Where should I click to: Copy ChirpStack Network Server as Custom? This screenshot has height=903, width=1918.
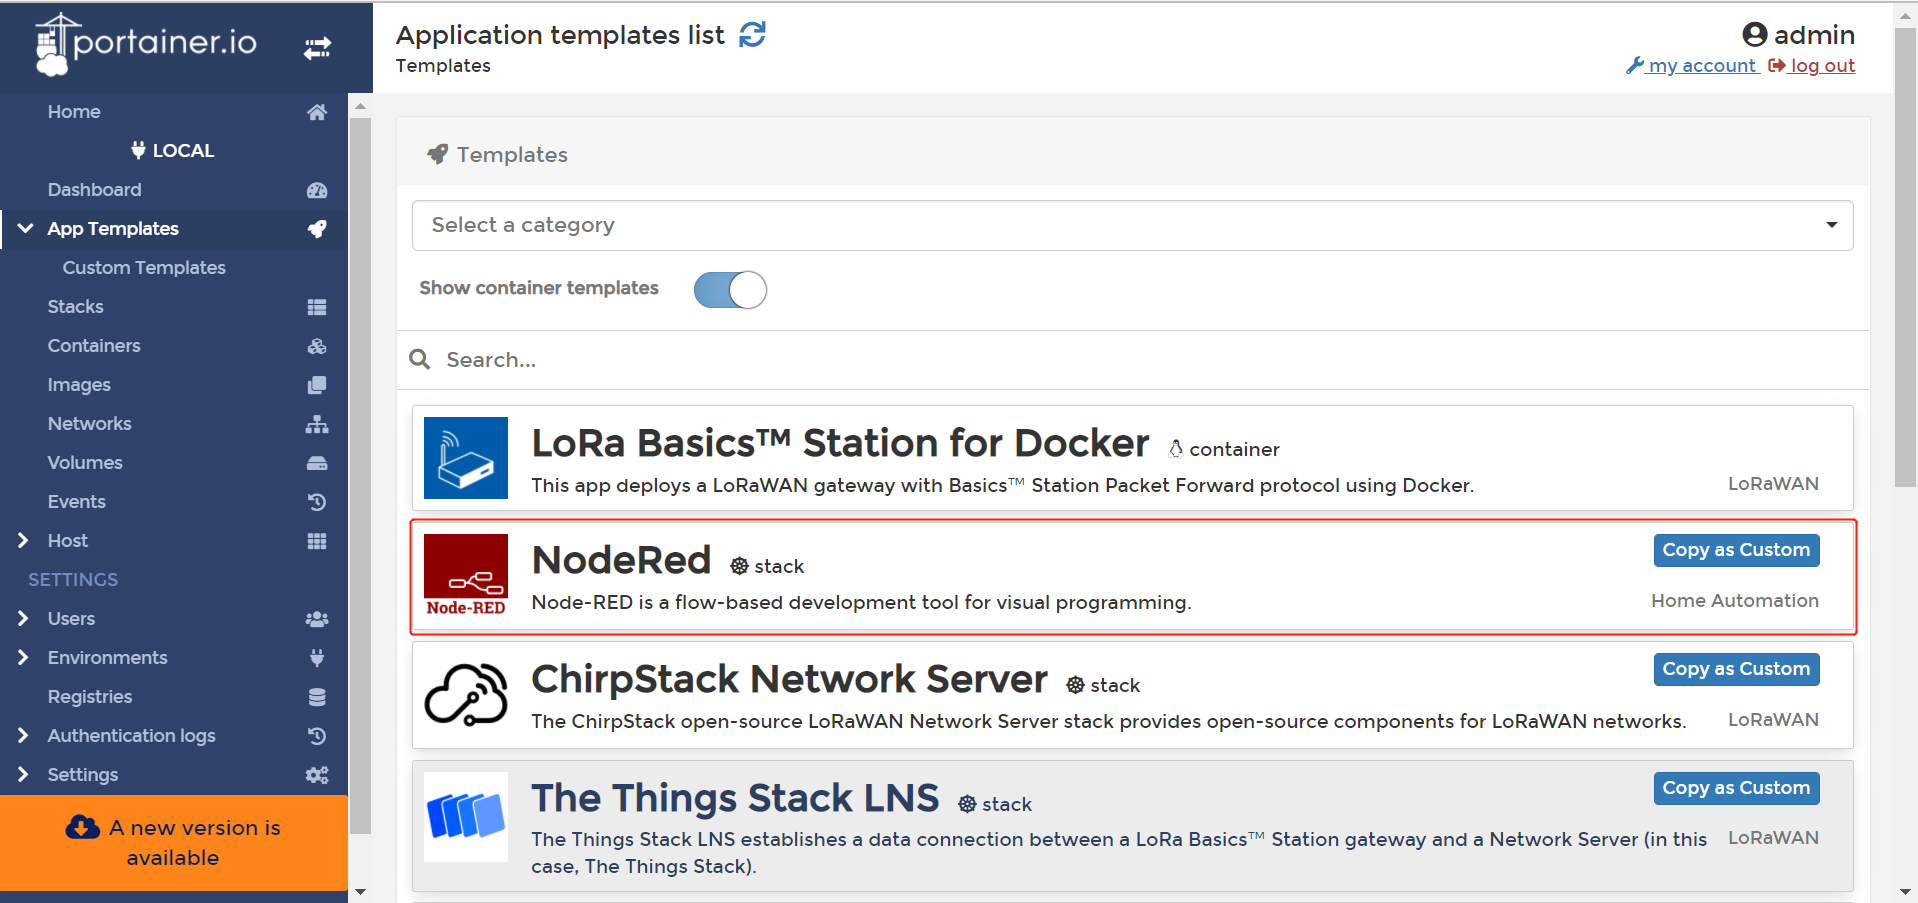tap(1736, 669)
